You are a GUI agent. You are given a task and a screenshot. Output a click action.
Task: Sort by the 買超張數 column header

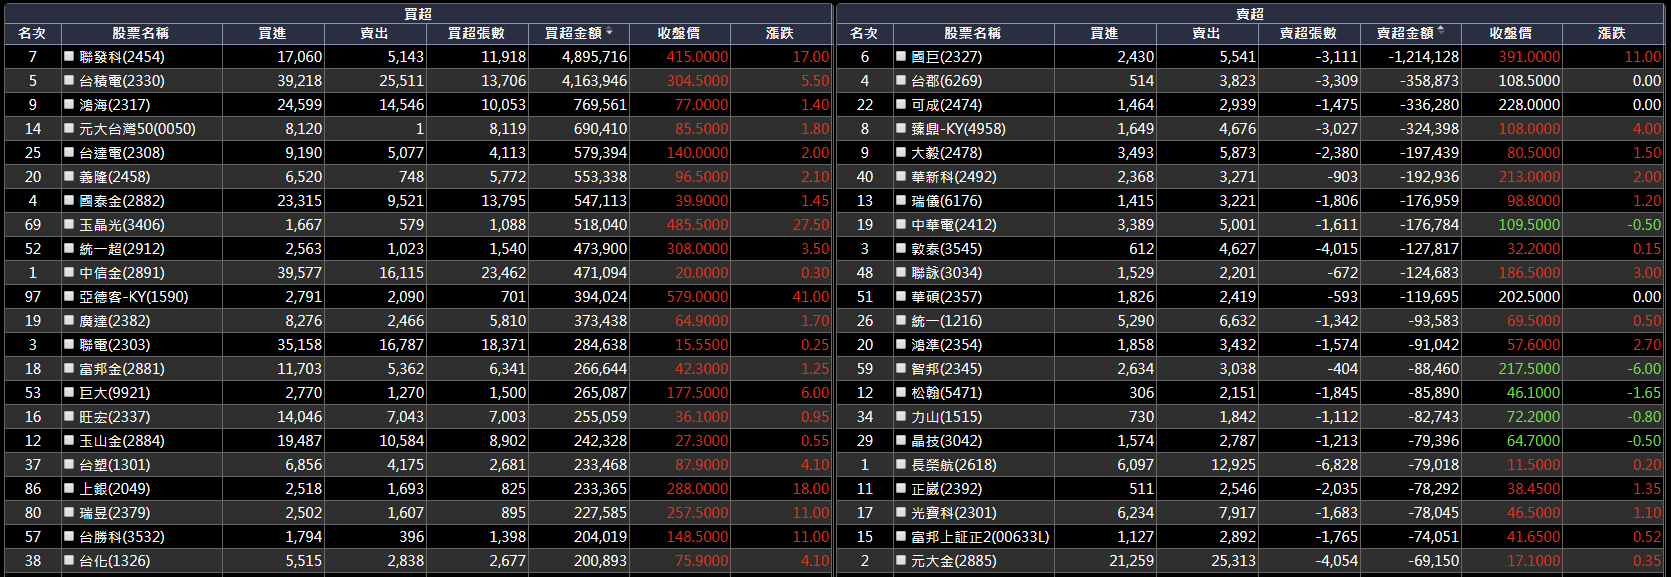[x=476, y=34]
